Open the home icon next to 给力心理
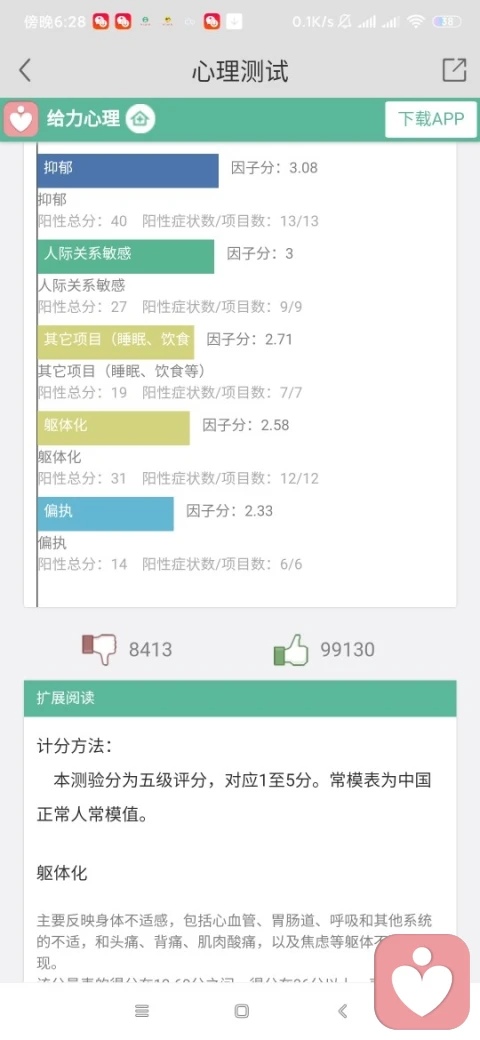 click(x=141, y=119)
